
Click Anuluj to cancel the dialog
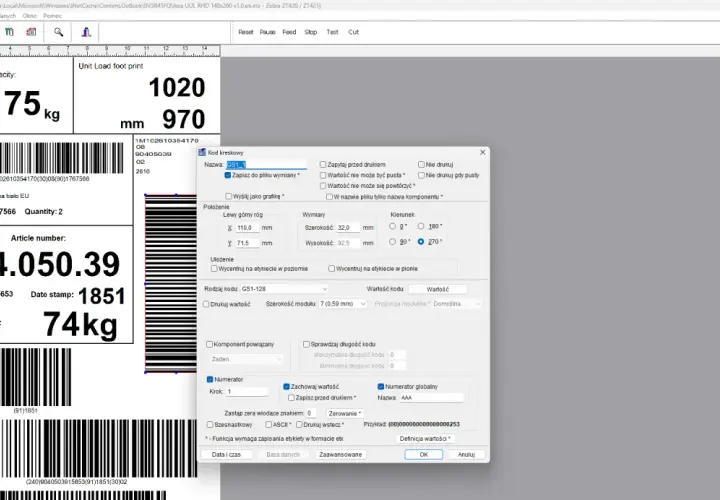point(466,455)
